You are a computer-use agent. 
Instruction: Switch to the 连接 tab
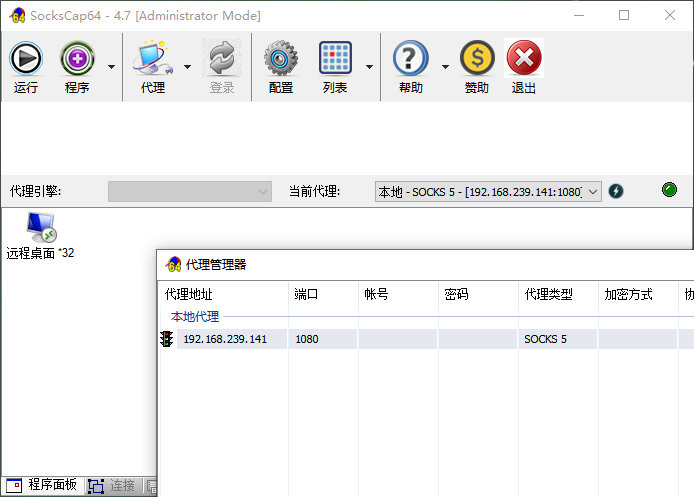pos(112,485)
